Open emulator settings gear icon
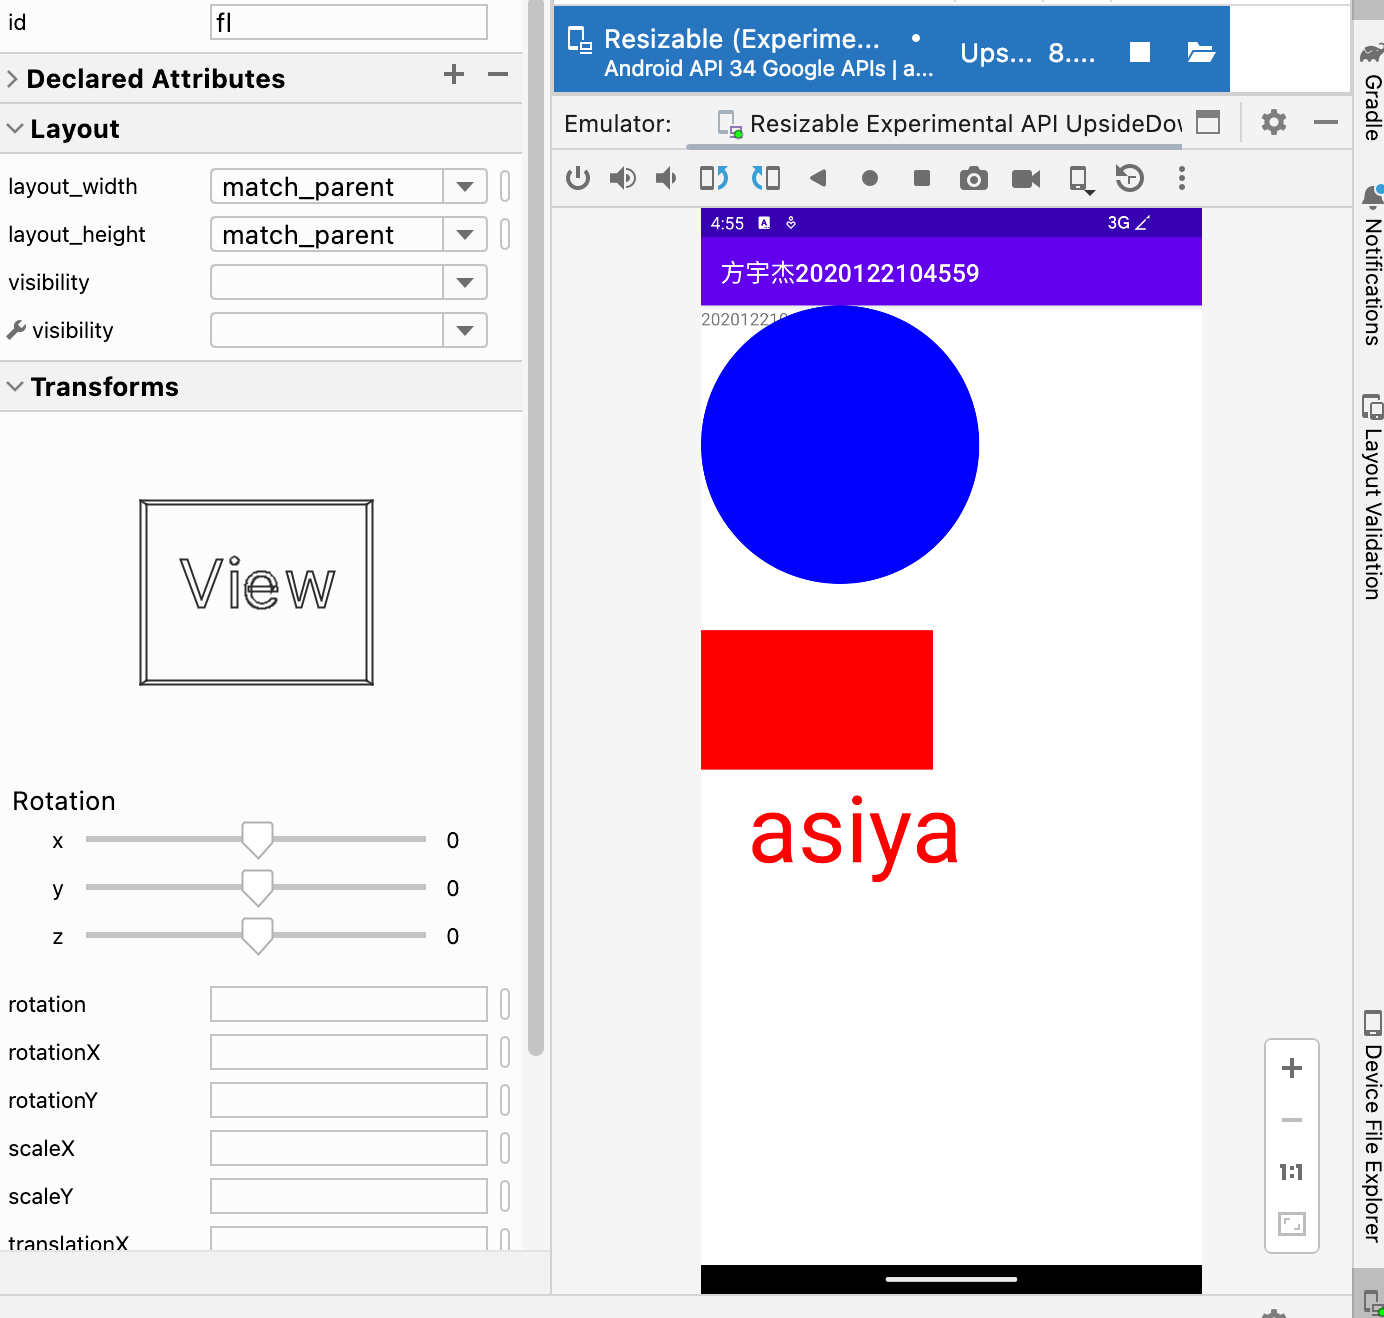 (x=1274, y=122)
